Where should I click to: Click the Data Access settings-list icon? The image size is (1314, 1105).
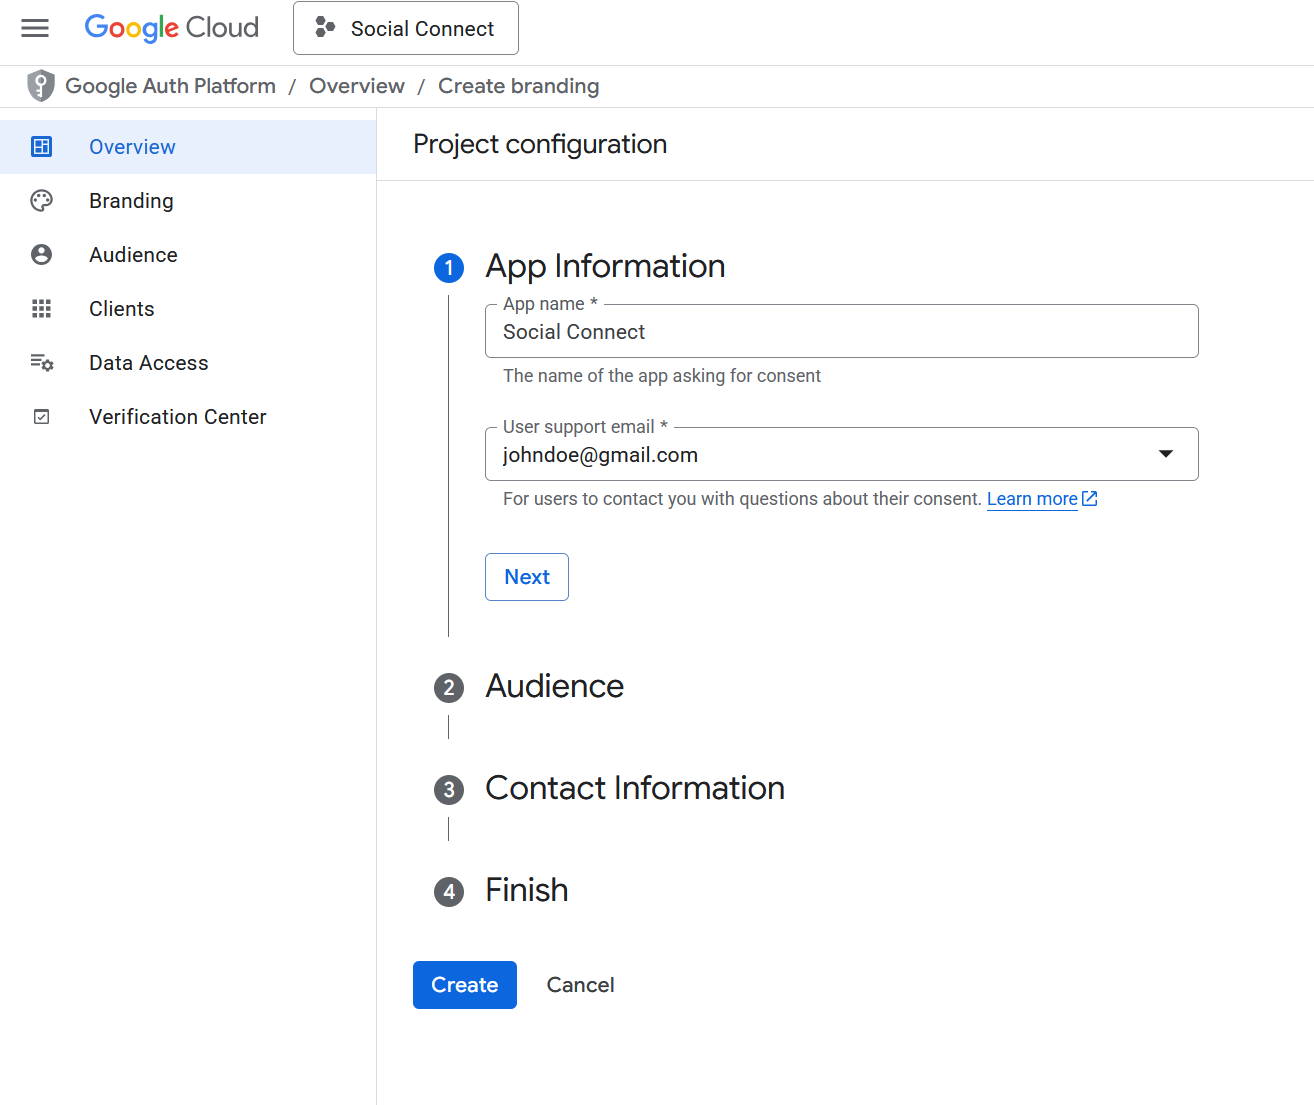[x=41, y=363]
